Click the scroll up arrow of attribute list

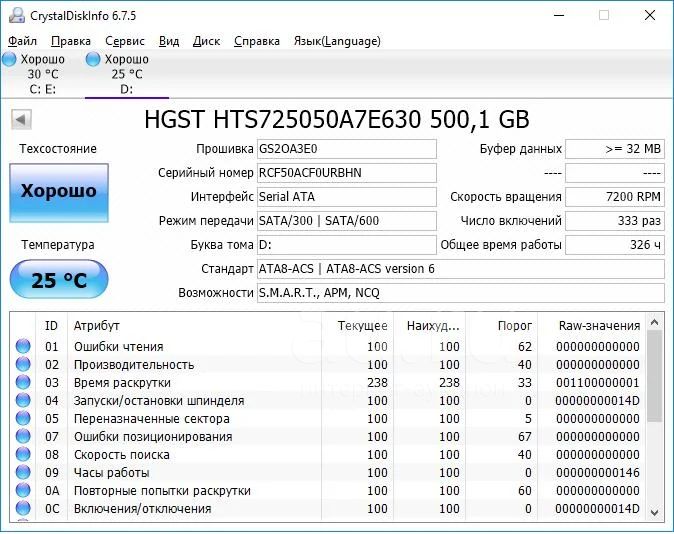point(655,322)
